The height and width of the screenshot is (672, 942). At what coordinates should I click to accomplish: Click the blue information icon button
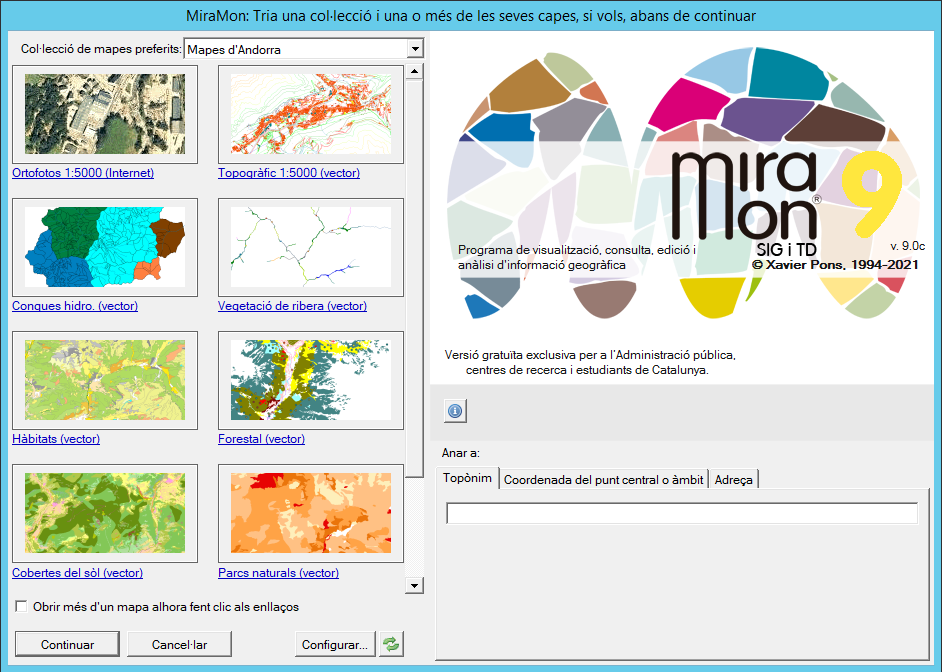(455, 411)
